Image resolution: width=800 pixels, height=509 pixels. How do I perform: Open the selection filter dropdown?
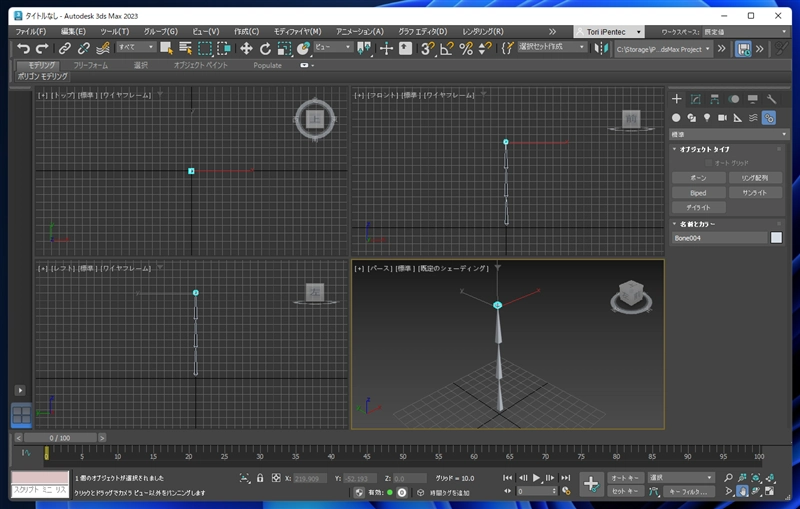tap(135, 47)
